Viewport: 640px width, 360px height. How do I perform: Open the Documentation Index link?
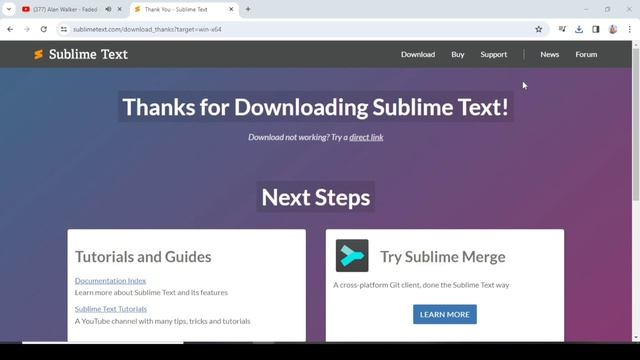click(x=110, y=281)
